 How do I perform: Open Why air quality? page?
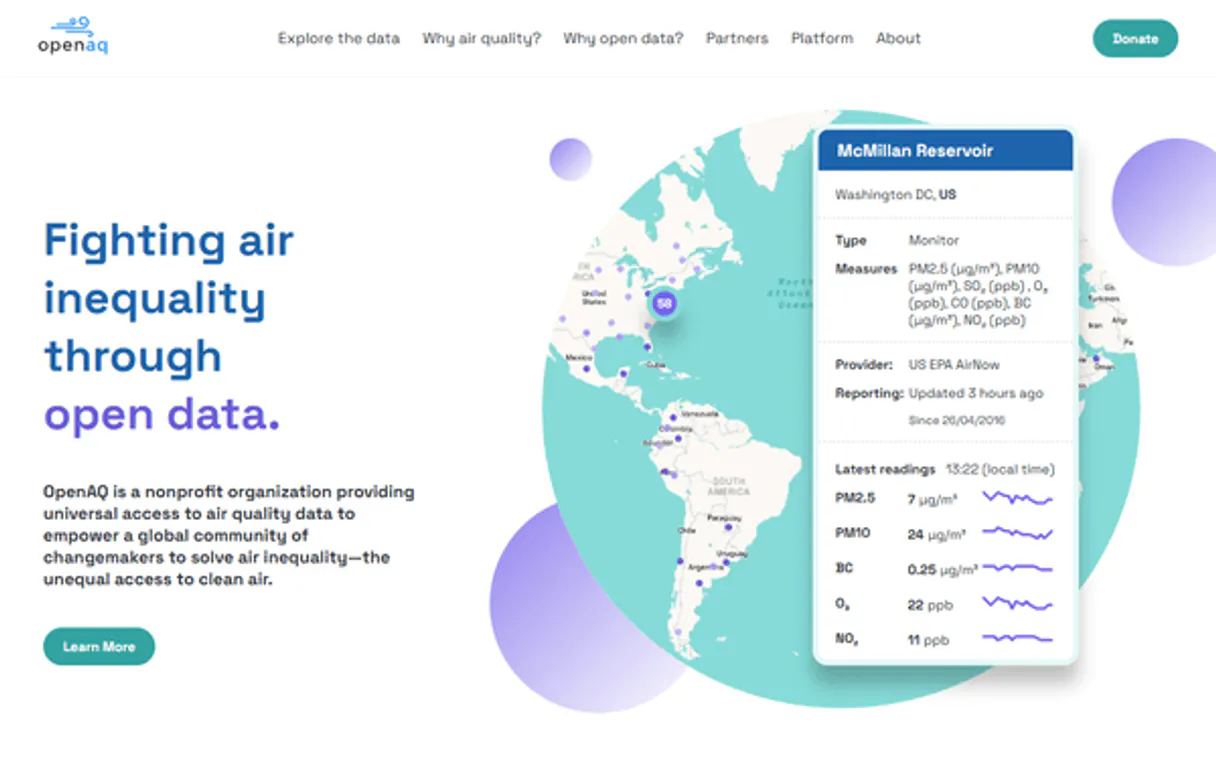click(481, 38)
